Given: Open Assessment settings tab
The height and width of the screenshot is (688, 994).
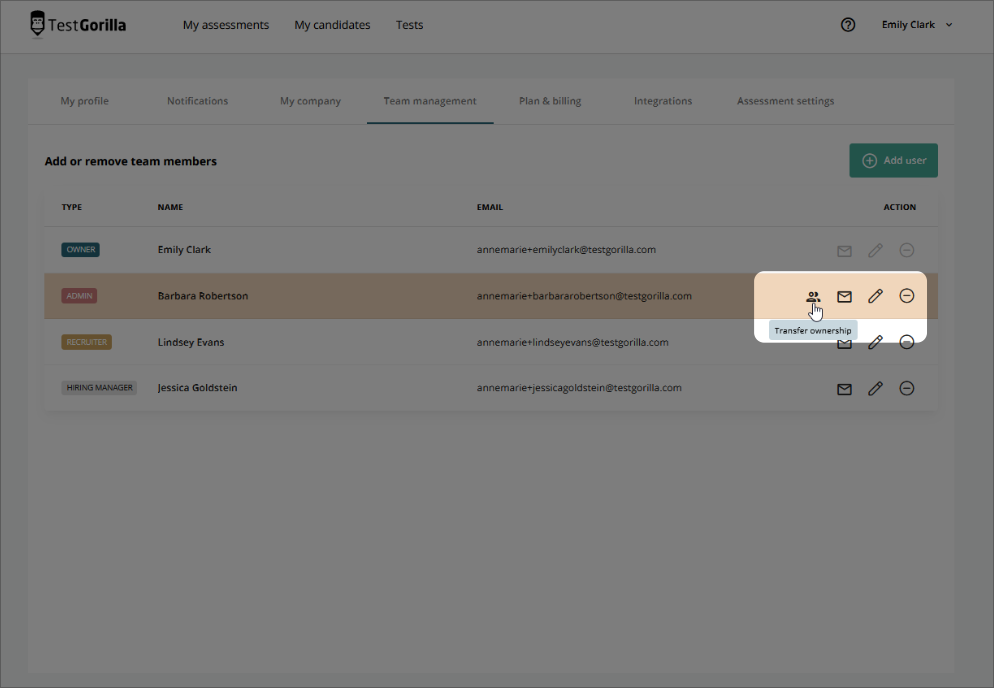Looking at the screenshot, I should [x=785, y=101].
